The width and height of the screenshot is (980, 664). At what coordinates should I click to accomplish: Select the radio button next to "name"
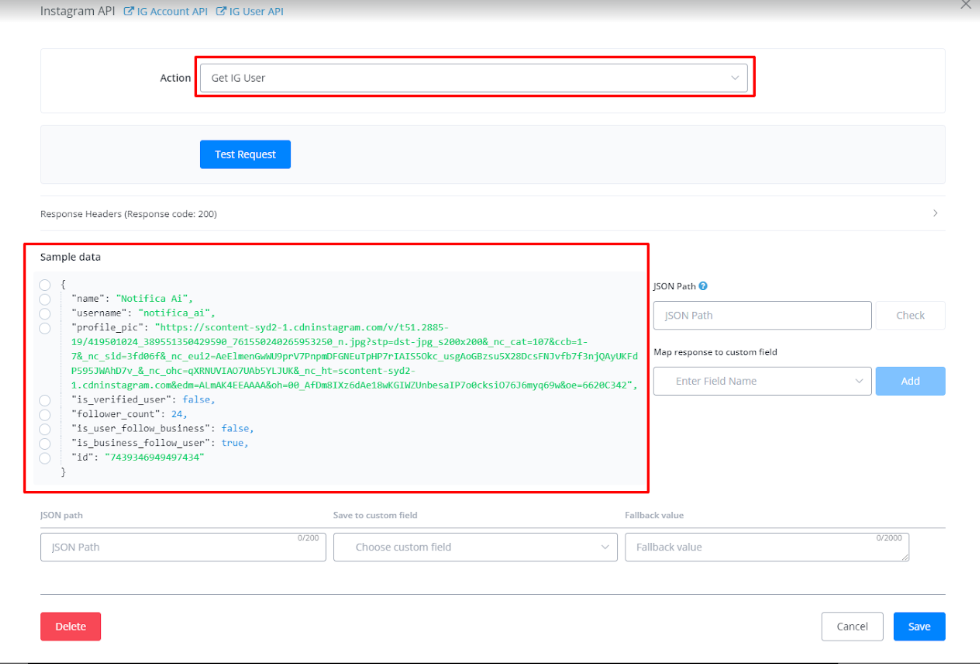coord(45,298)
